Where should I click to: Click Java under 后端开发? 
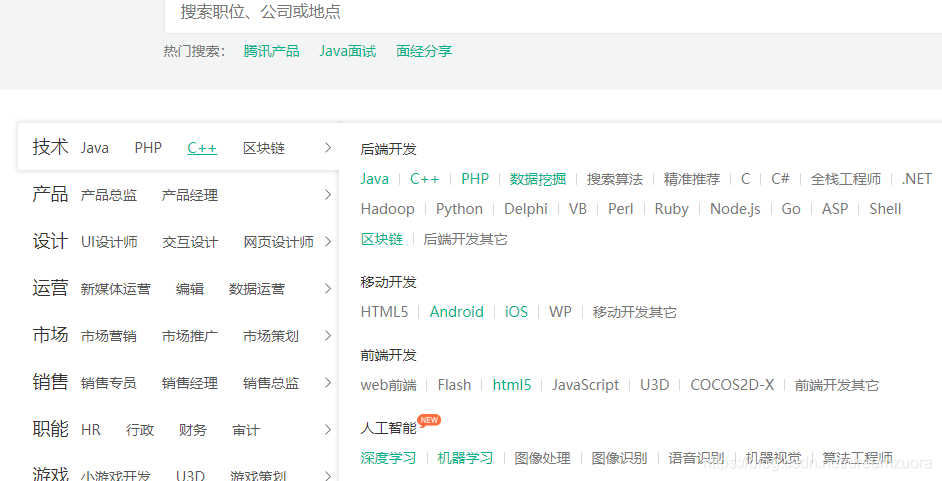tap(374, 179)
